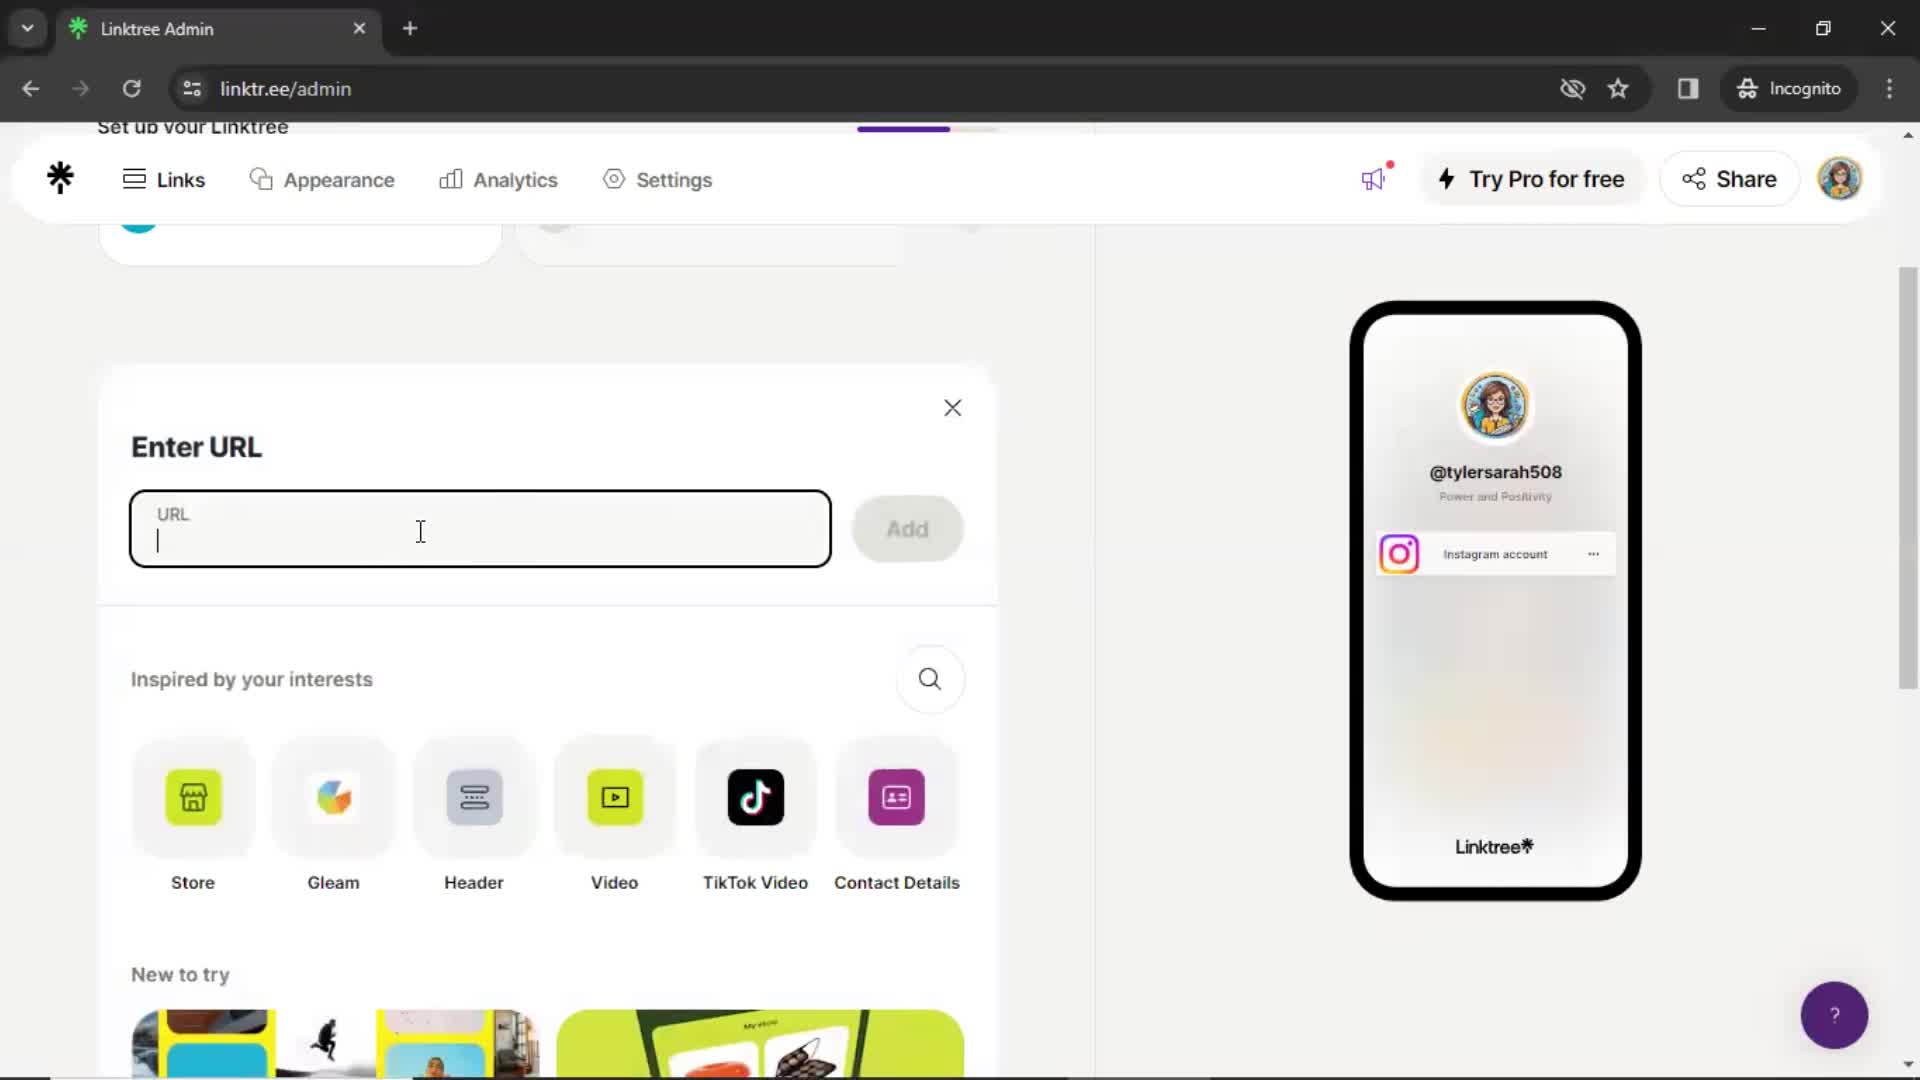Select the Contact Details icon
Image resolution: width=1920 pixels, height=1080 pixels.
point(895,796)
